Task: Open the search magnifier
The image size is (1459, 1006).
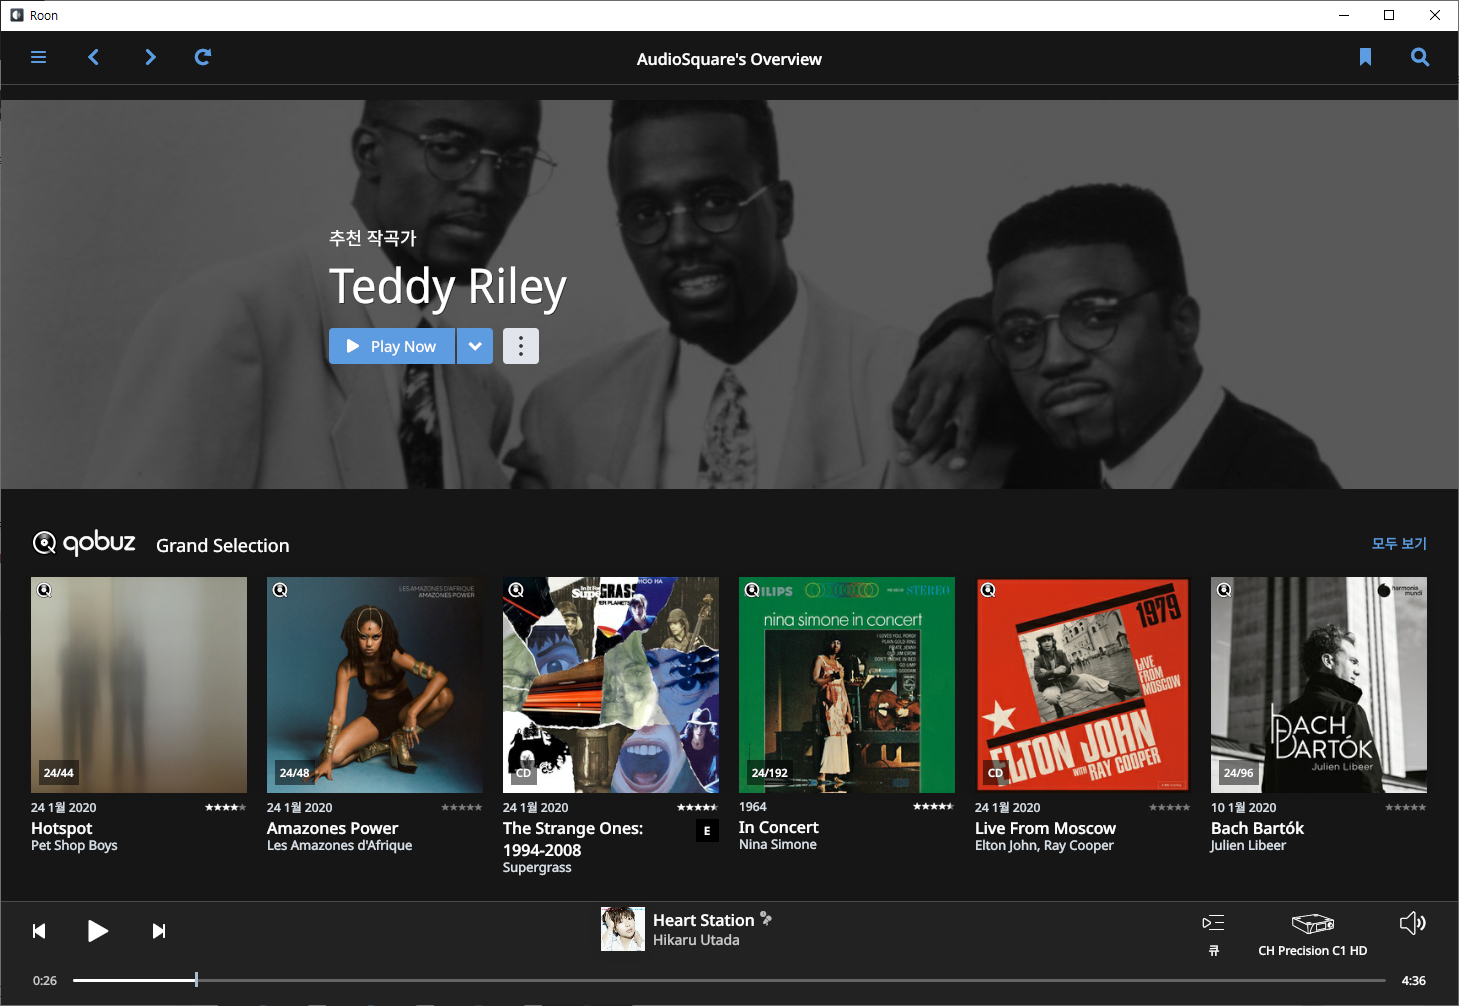Action: [x=1419, y=57]
